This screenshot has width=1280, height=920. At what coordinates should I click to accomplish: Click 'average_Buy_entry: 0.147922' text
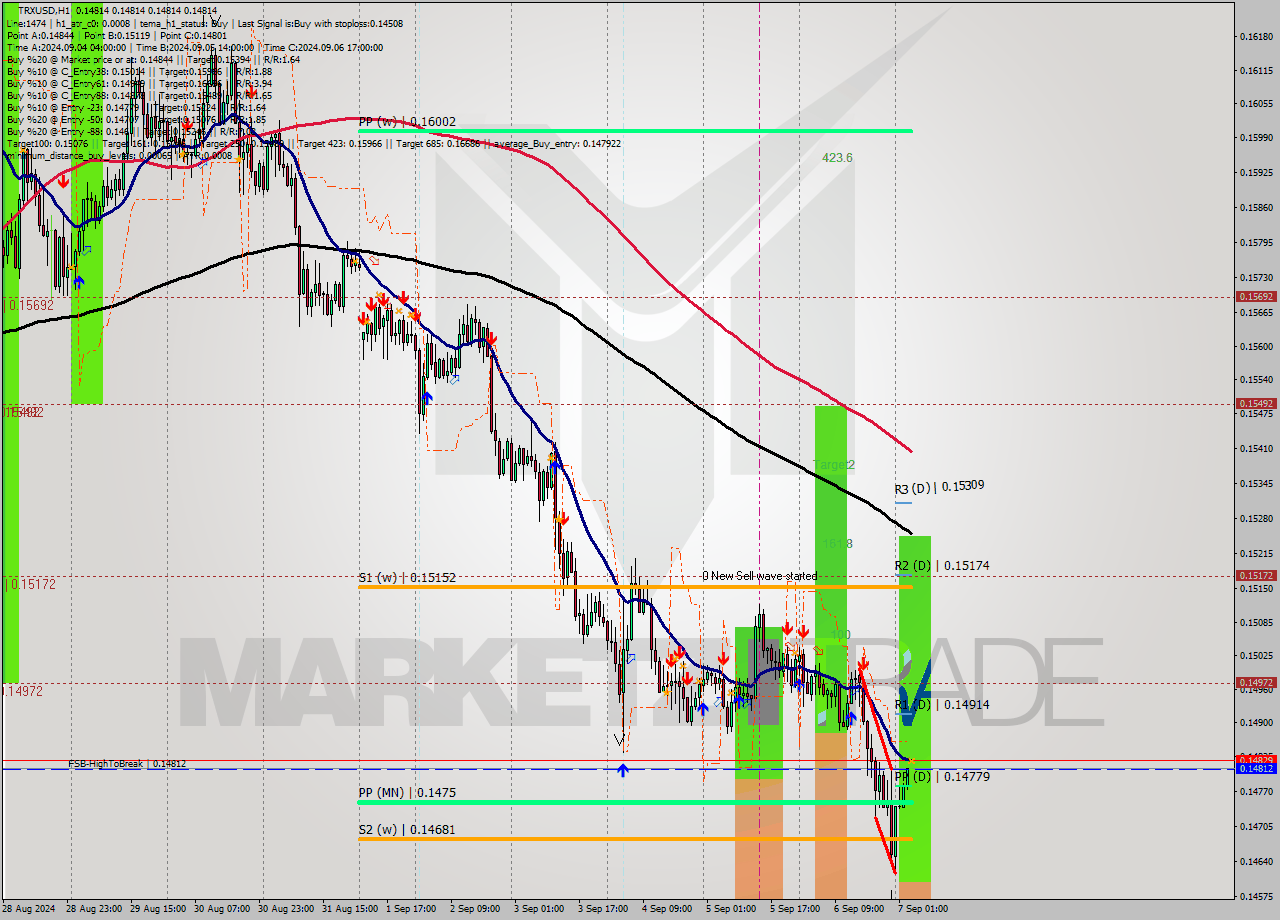click(557, 143)
